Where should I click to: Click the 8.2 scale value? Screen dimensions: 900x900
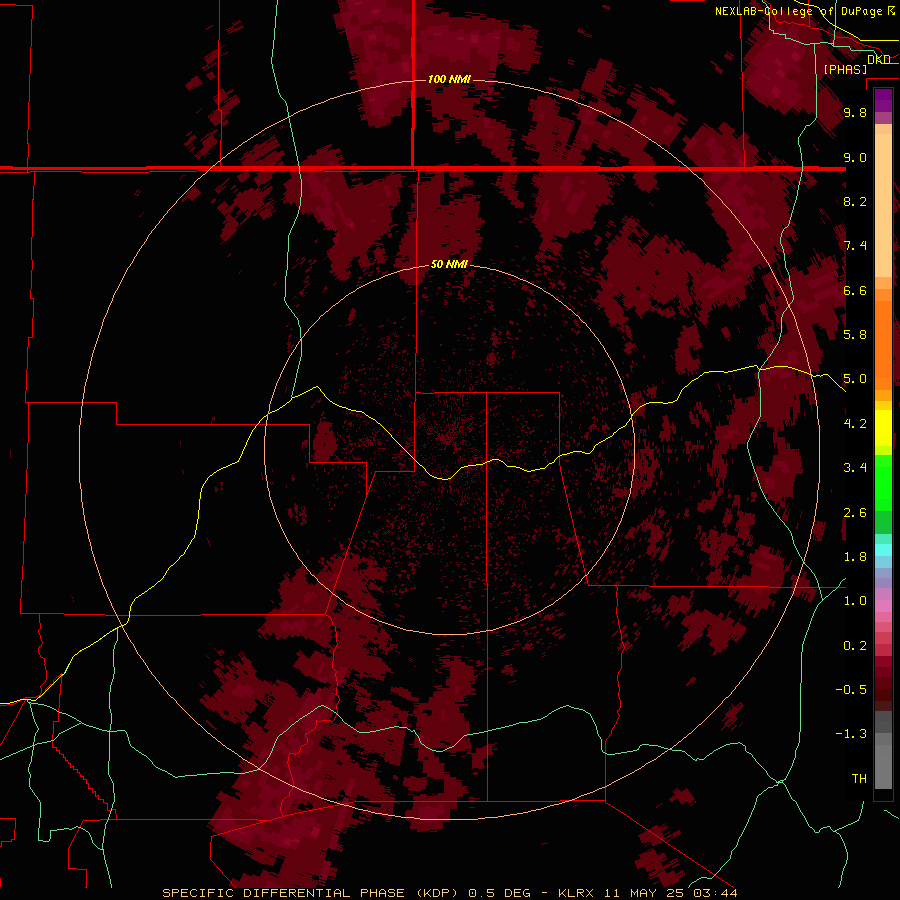pos(855,201)
